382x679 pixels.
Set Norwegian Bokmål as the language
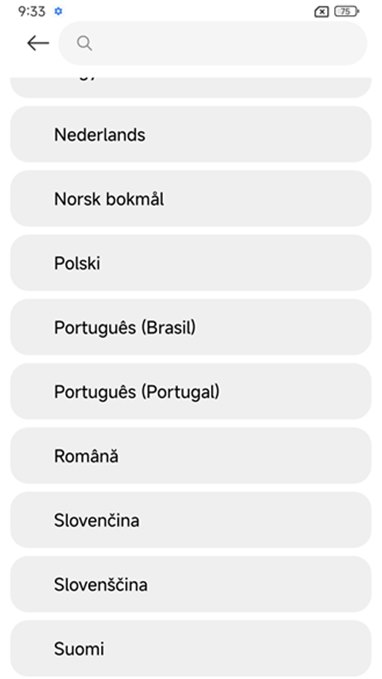click(191, 199)
